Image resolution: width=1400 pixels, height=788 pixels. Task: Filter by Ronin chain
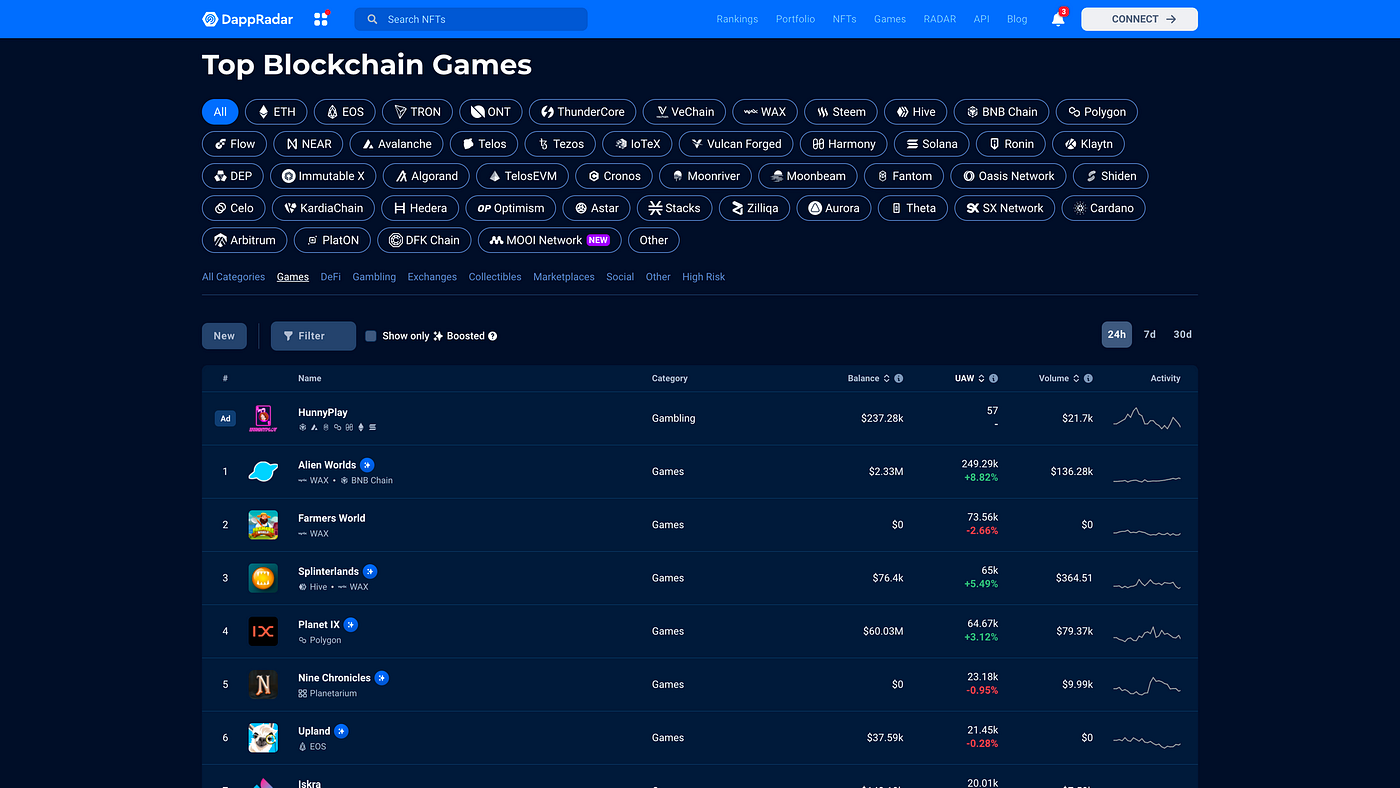pos(1011,144)
